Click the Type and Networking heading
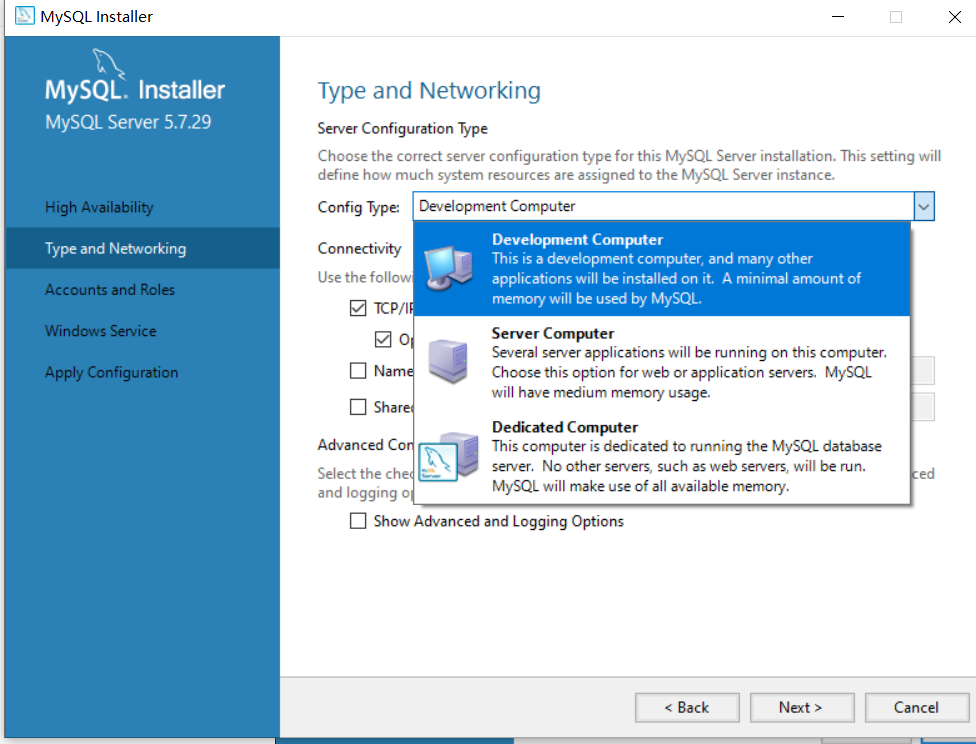 click(x=429, y=91)
